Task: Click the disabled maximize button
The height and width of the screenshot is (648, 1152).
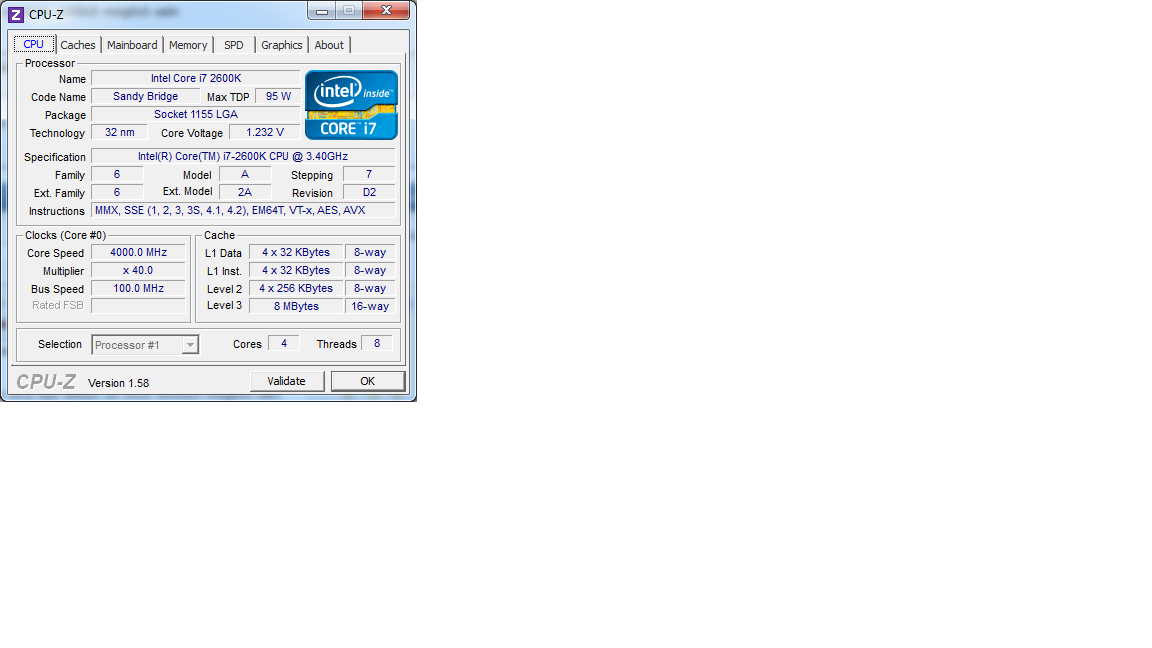Action: [349, 10]
